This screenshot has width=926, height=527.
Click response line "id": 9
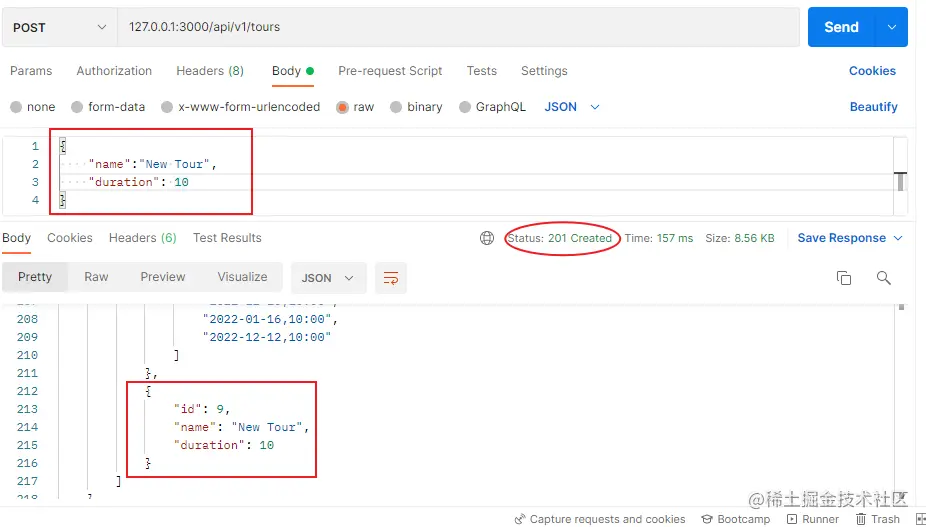pos(201,409)
